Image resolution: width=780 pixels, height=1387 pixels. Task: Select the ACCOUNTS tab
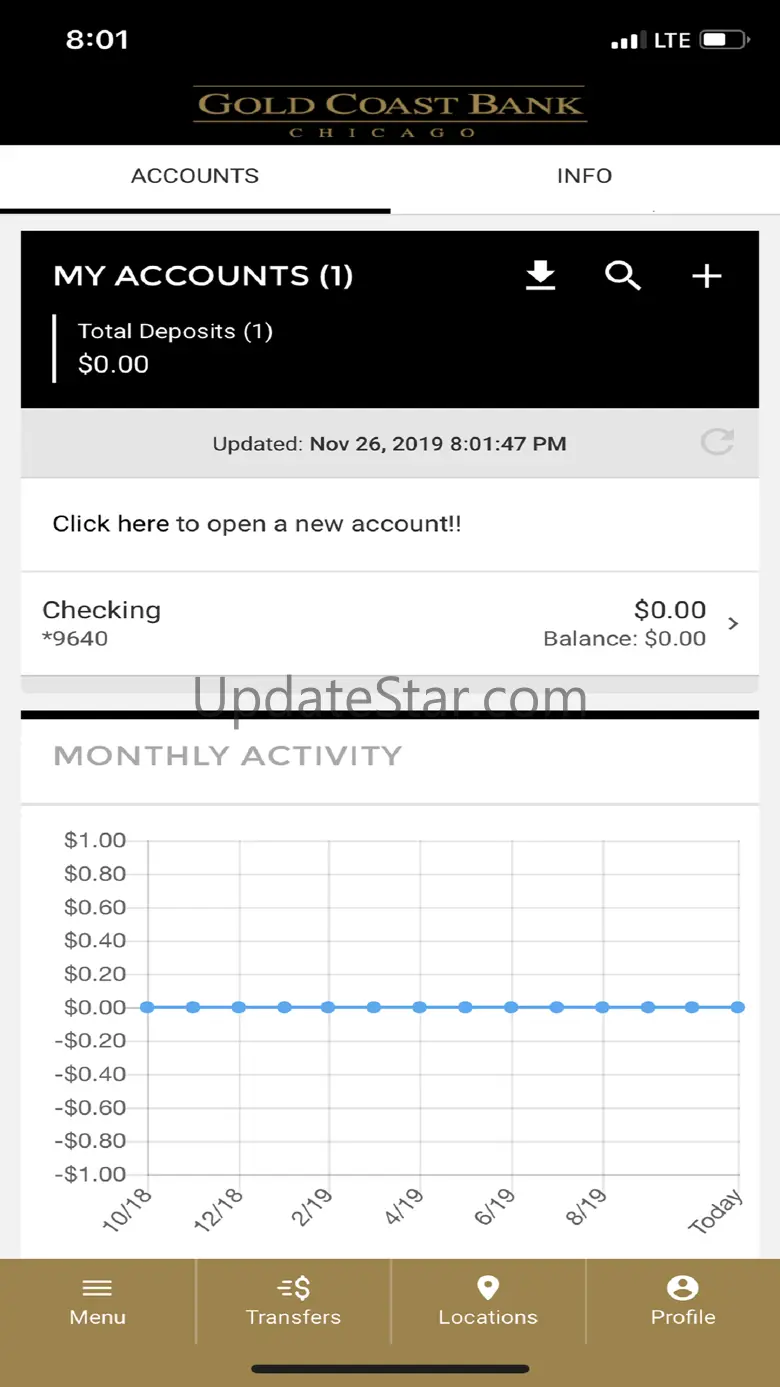195,176
